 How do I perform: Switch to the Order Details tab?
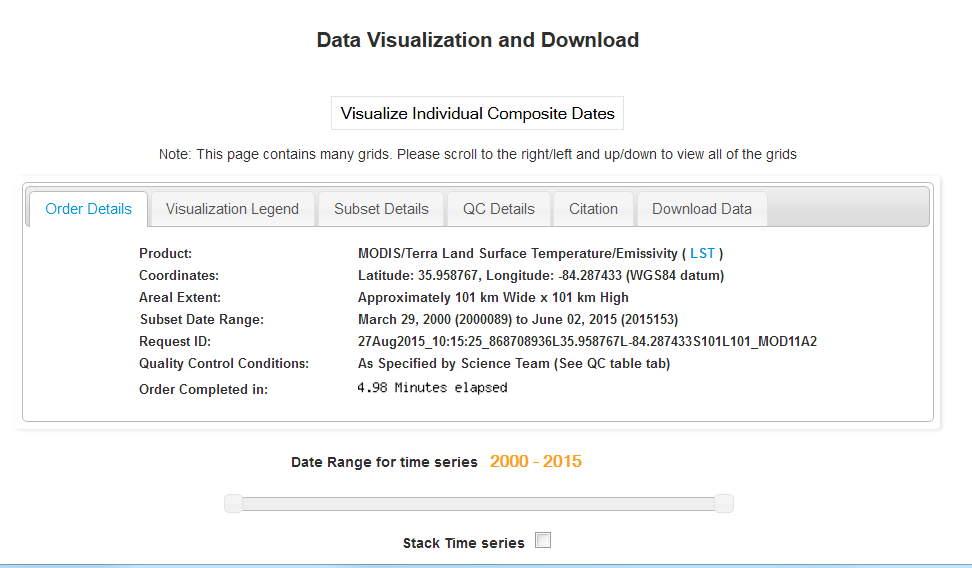(88, 209)
